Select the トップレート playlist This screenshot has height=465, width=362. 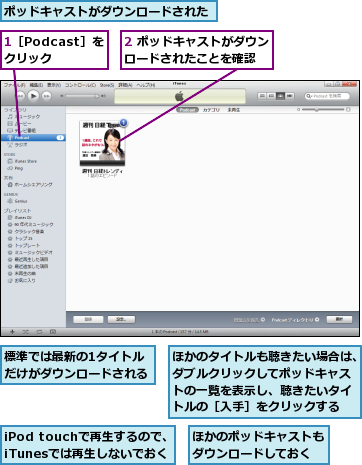click(33, 245)
